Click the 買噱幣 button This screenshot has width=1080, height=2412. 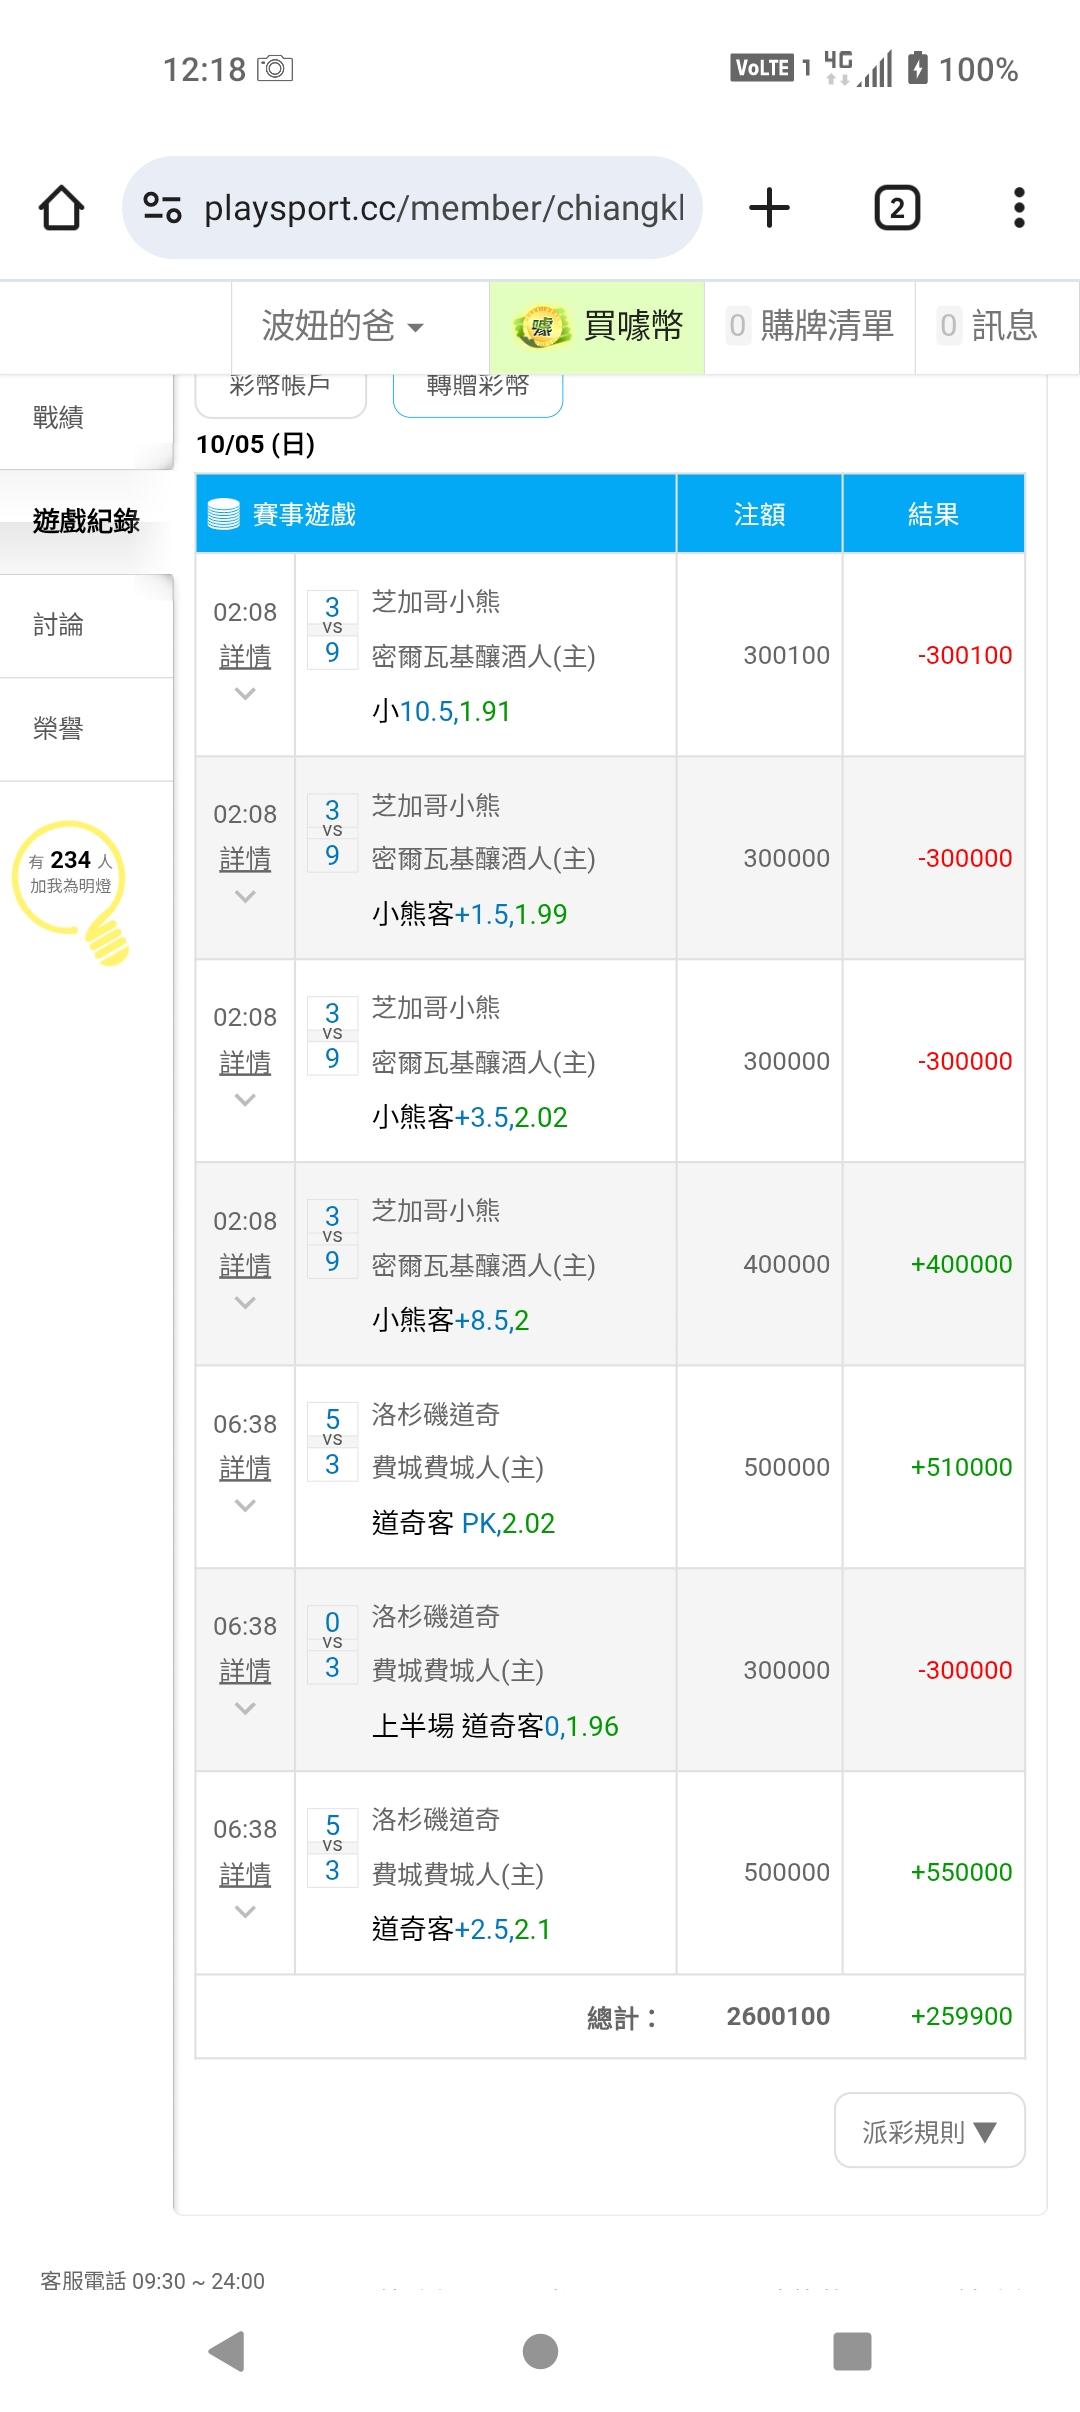click(x=598, y=326)
